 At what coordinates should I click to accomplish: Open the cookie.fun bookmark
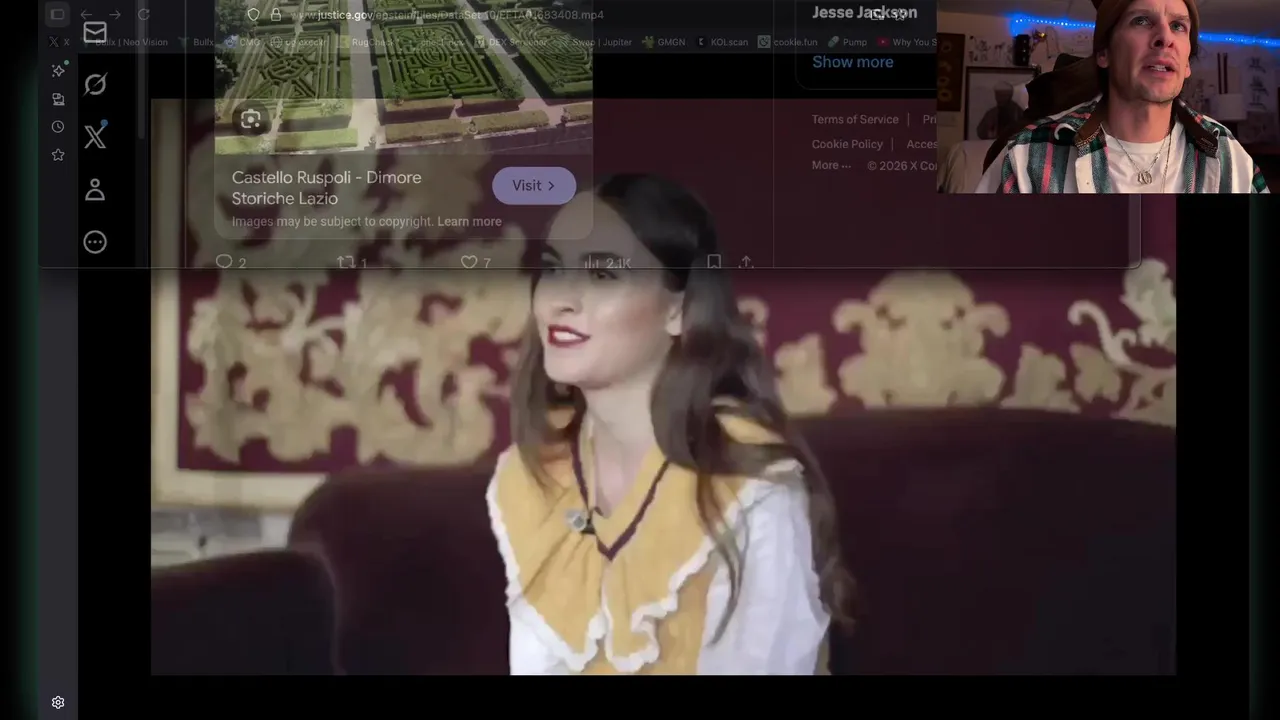coord(788,42)
